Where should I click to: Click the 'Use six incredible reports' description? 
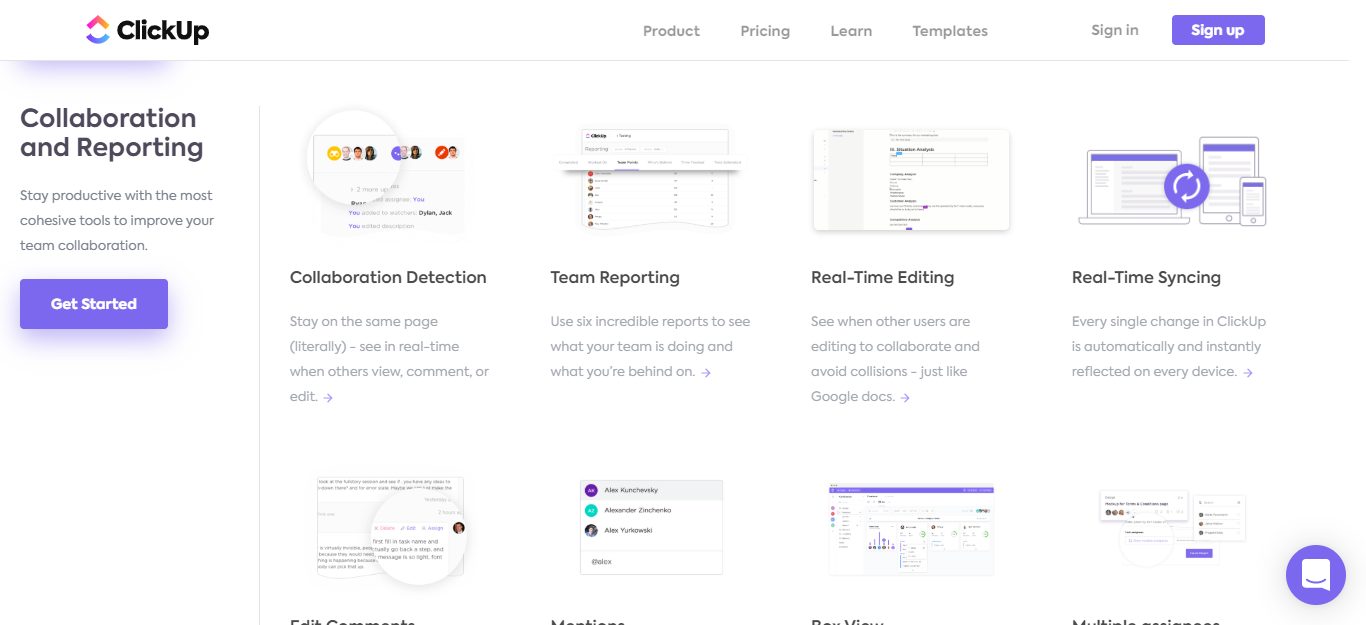[x=650, y=347]
